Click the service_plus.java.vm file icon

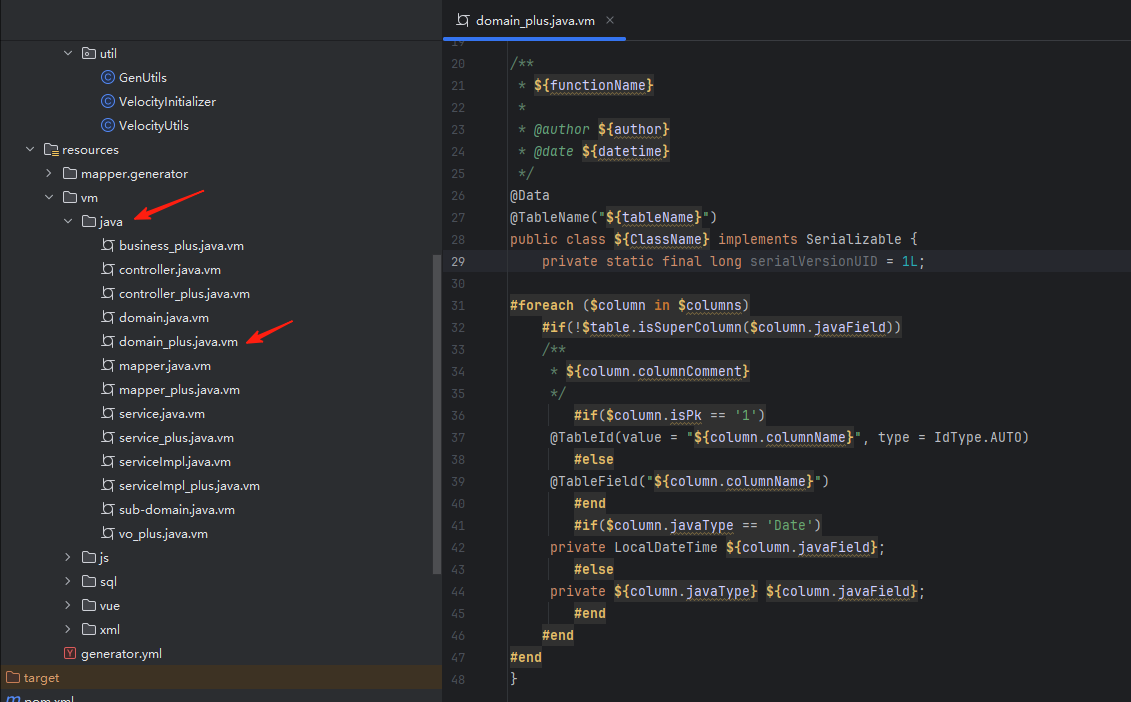point(107,437)
